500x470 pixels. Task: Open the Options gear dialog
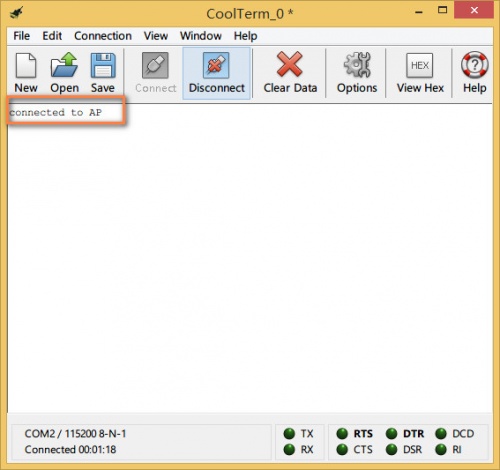pos(357,73)
